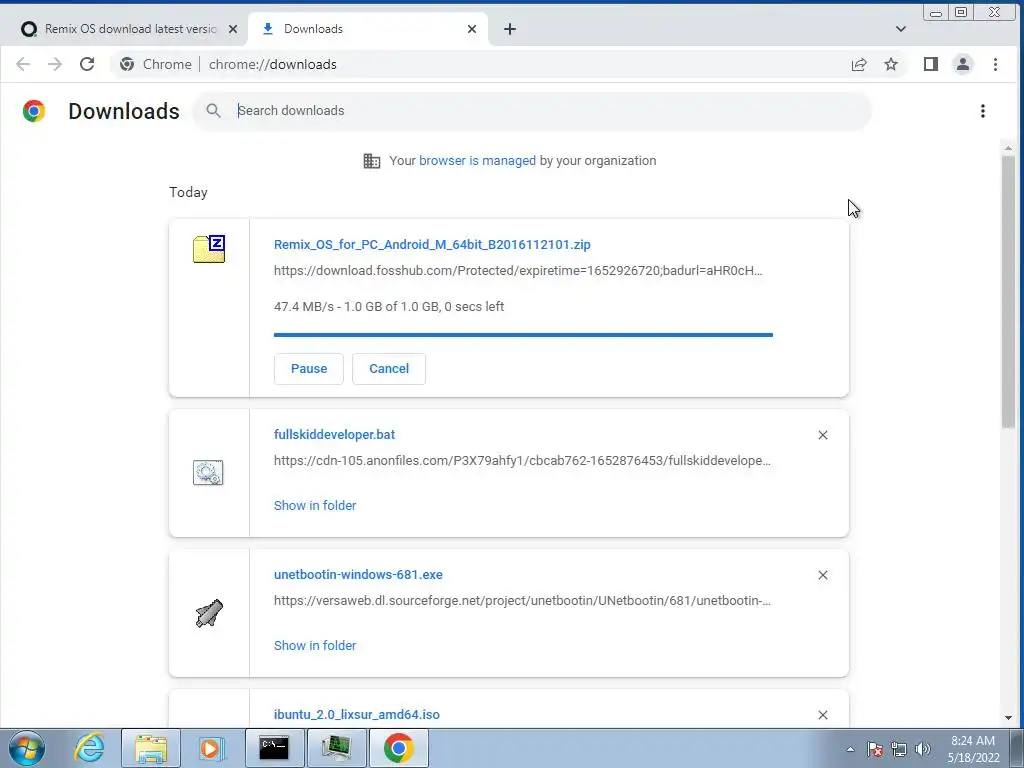Remove ibuntu_2.0_lixsur_amd64.iso from the list
The image size is (1024, 768).
click(823, 715)
